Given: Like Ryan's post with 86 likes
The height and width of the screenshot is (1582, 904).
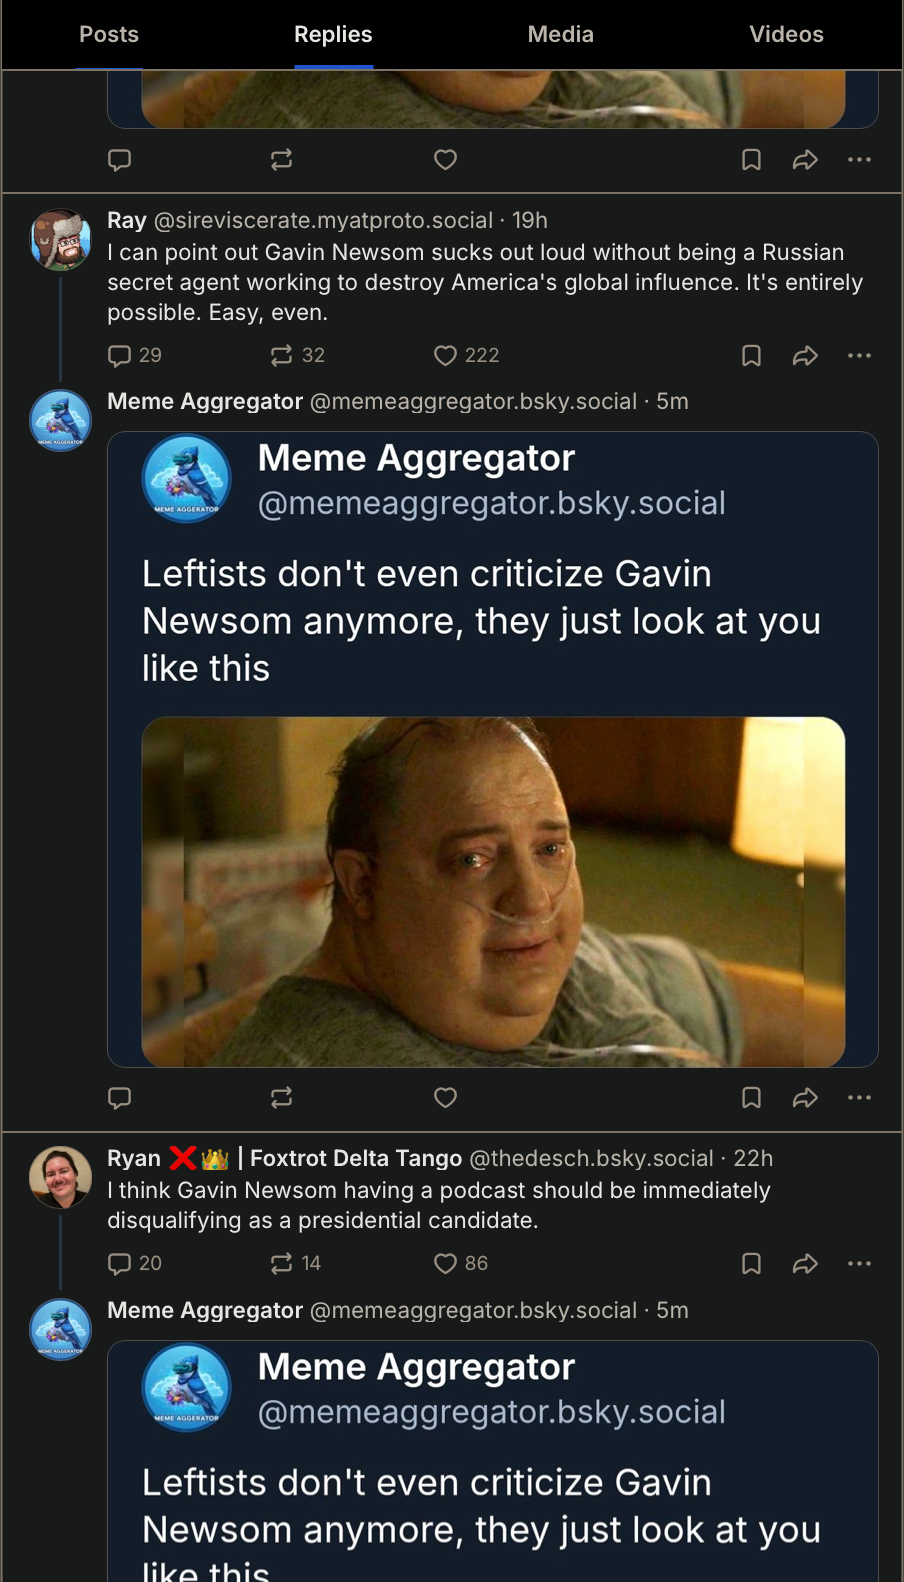Looking at the screenshot, I should [x=446, y=1264].
